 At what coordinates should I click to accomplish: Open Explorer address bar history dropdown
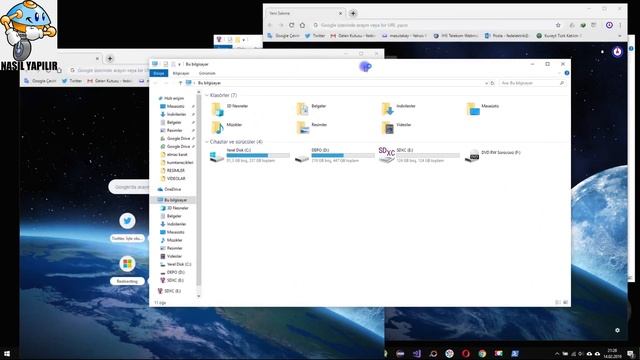487,83
